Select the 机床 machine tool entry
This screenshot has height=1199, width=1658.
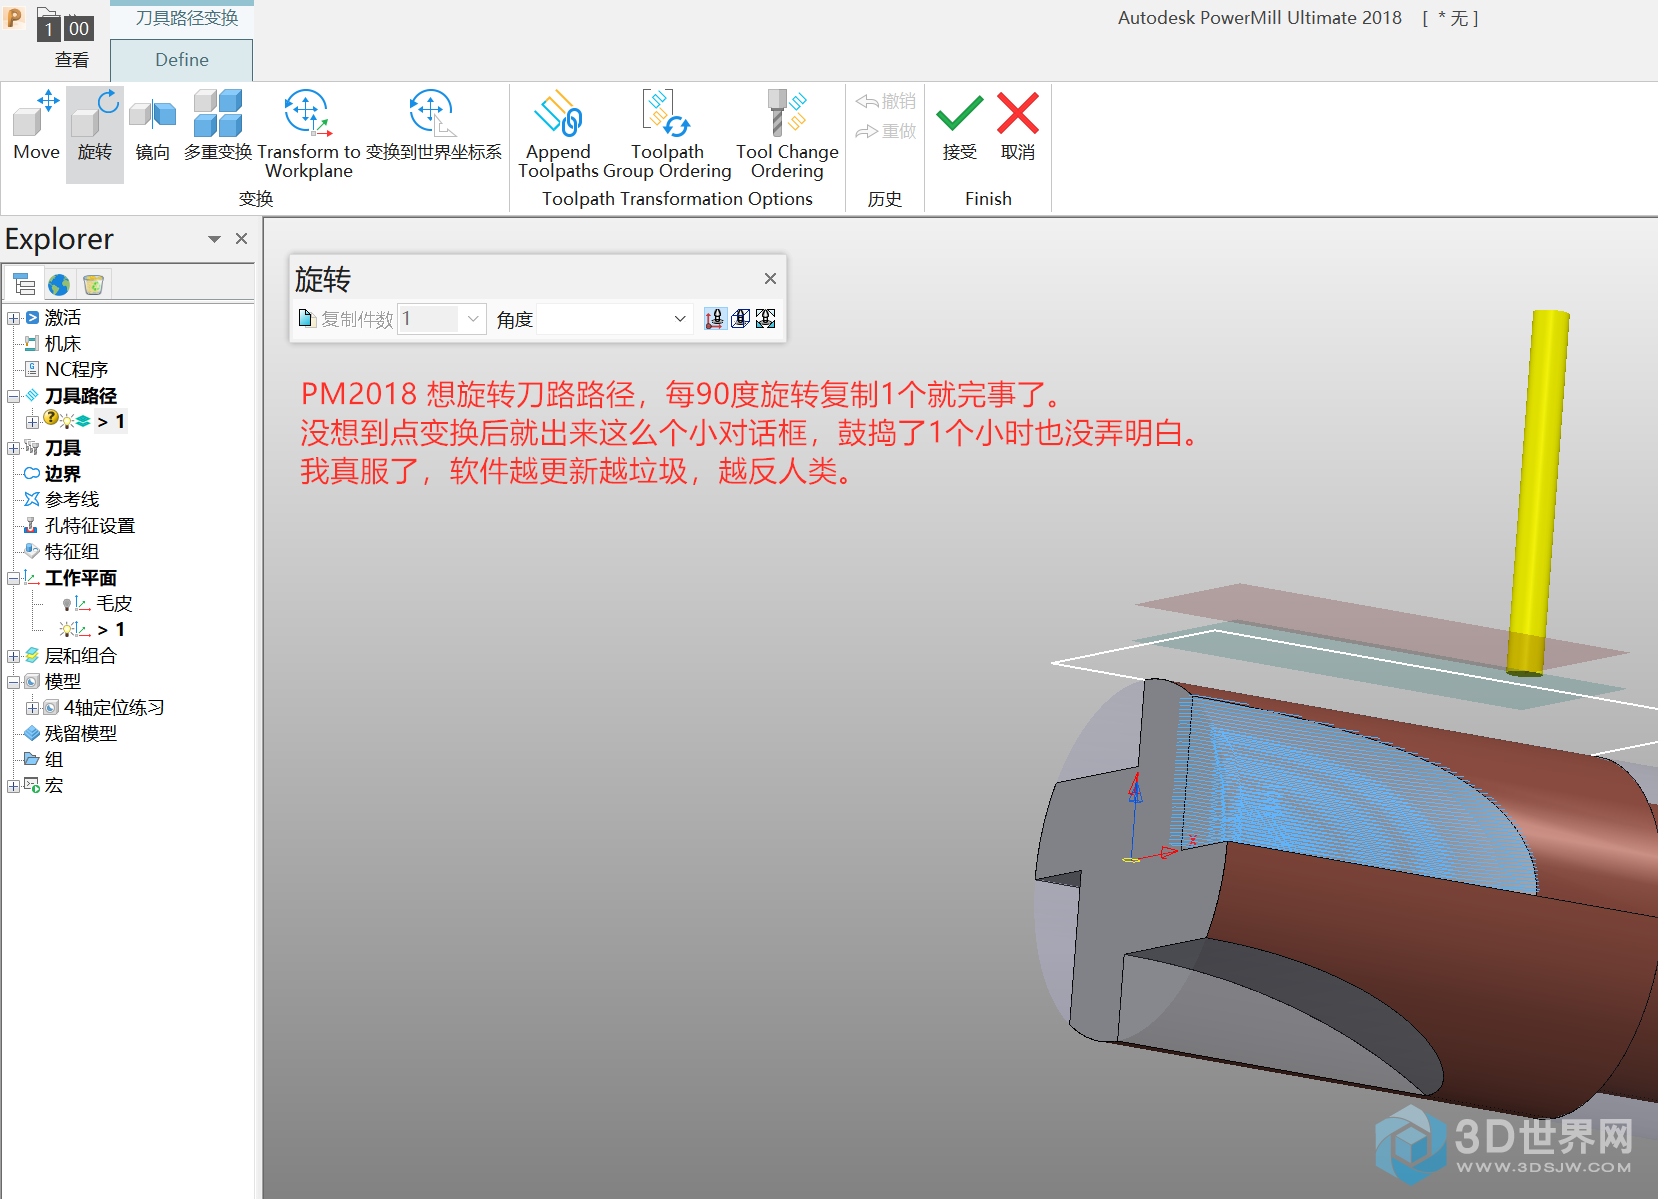(x=63, y=344)
